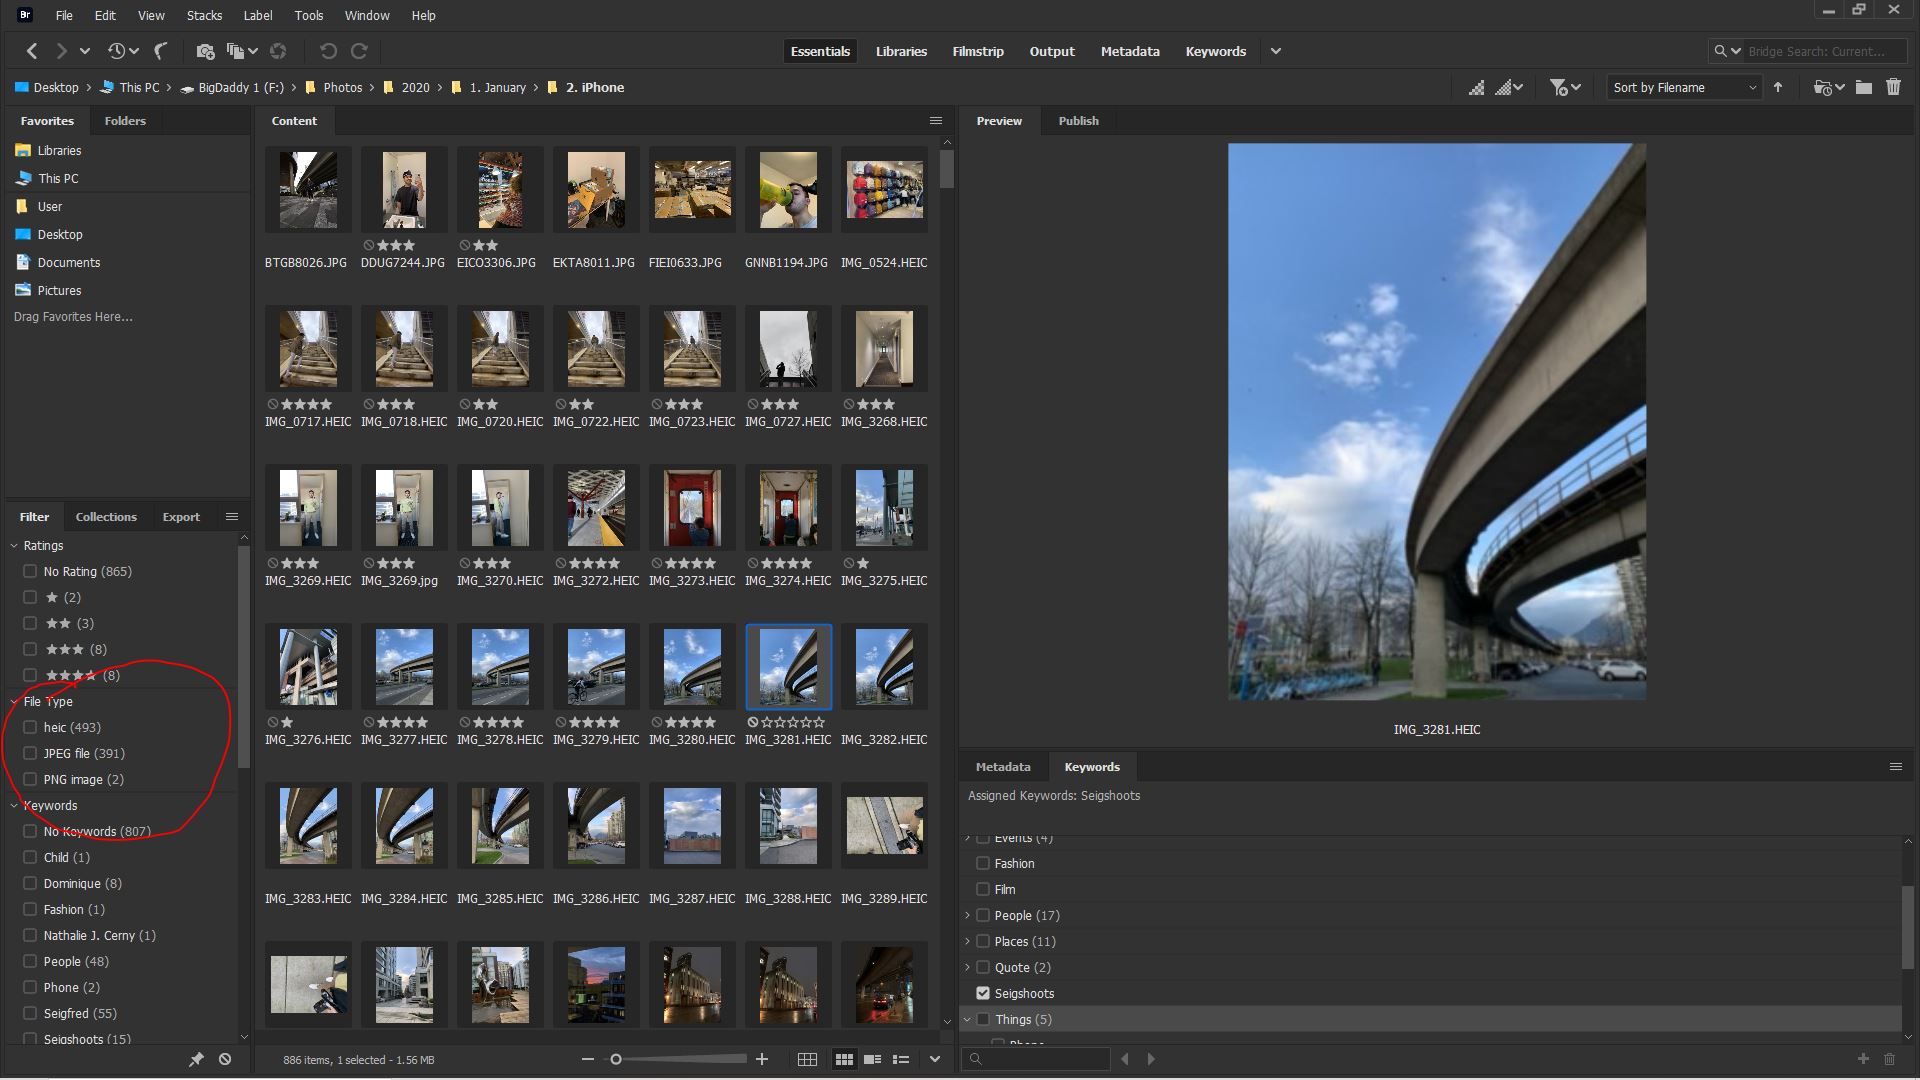The height and width of the screenshot is (1080, 1920).
Task: Click the filter/funnel icon in toolbar
Action: [1560, 87]
